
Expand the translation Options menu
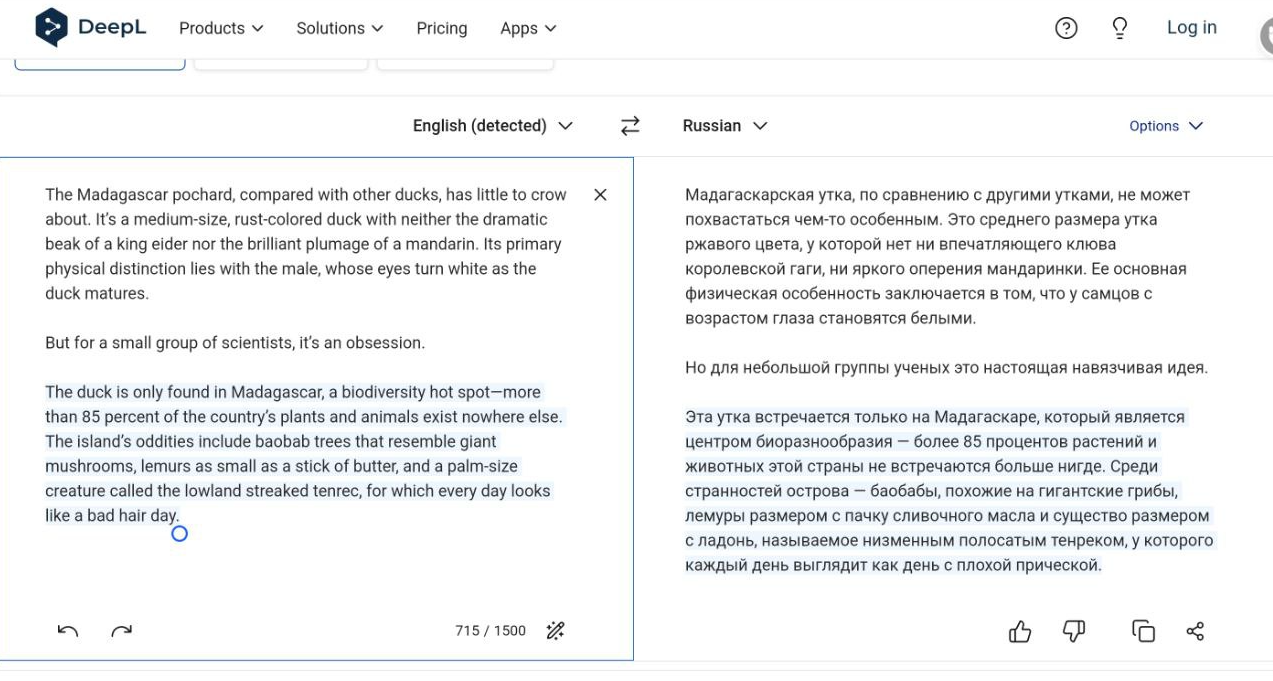pyautogui.click(x=1166, y=126)
